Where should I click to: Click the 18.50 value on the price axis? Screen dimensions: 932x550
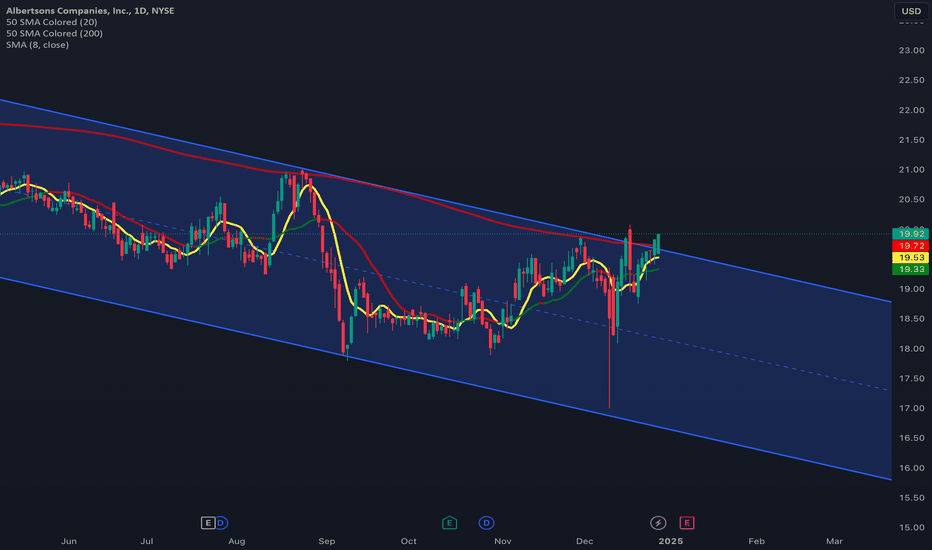[911, 319]
